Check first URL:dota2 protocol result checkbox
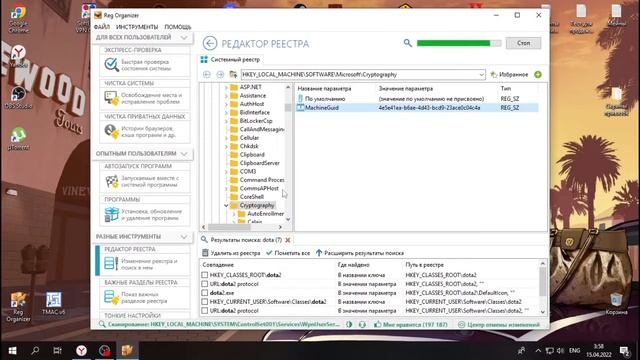The width and height of the screenshot is (640, 360). tap(204, 284)
